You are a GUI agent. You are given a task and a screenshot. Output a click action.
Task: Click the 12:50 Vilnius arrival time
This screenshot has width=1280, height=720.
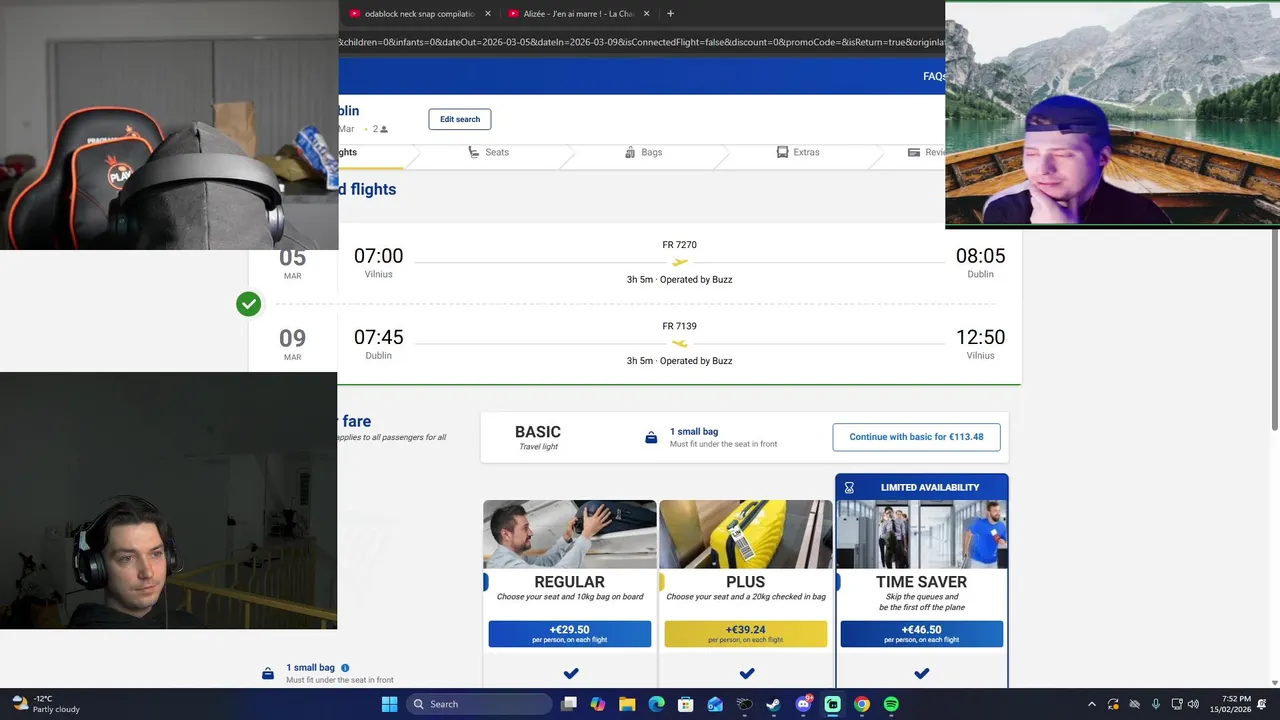pyautogui.click(x=980, y=338)
